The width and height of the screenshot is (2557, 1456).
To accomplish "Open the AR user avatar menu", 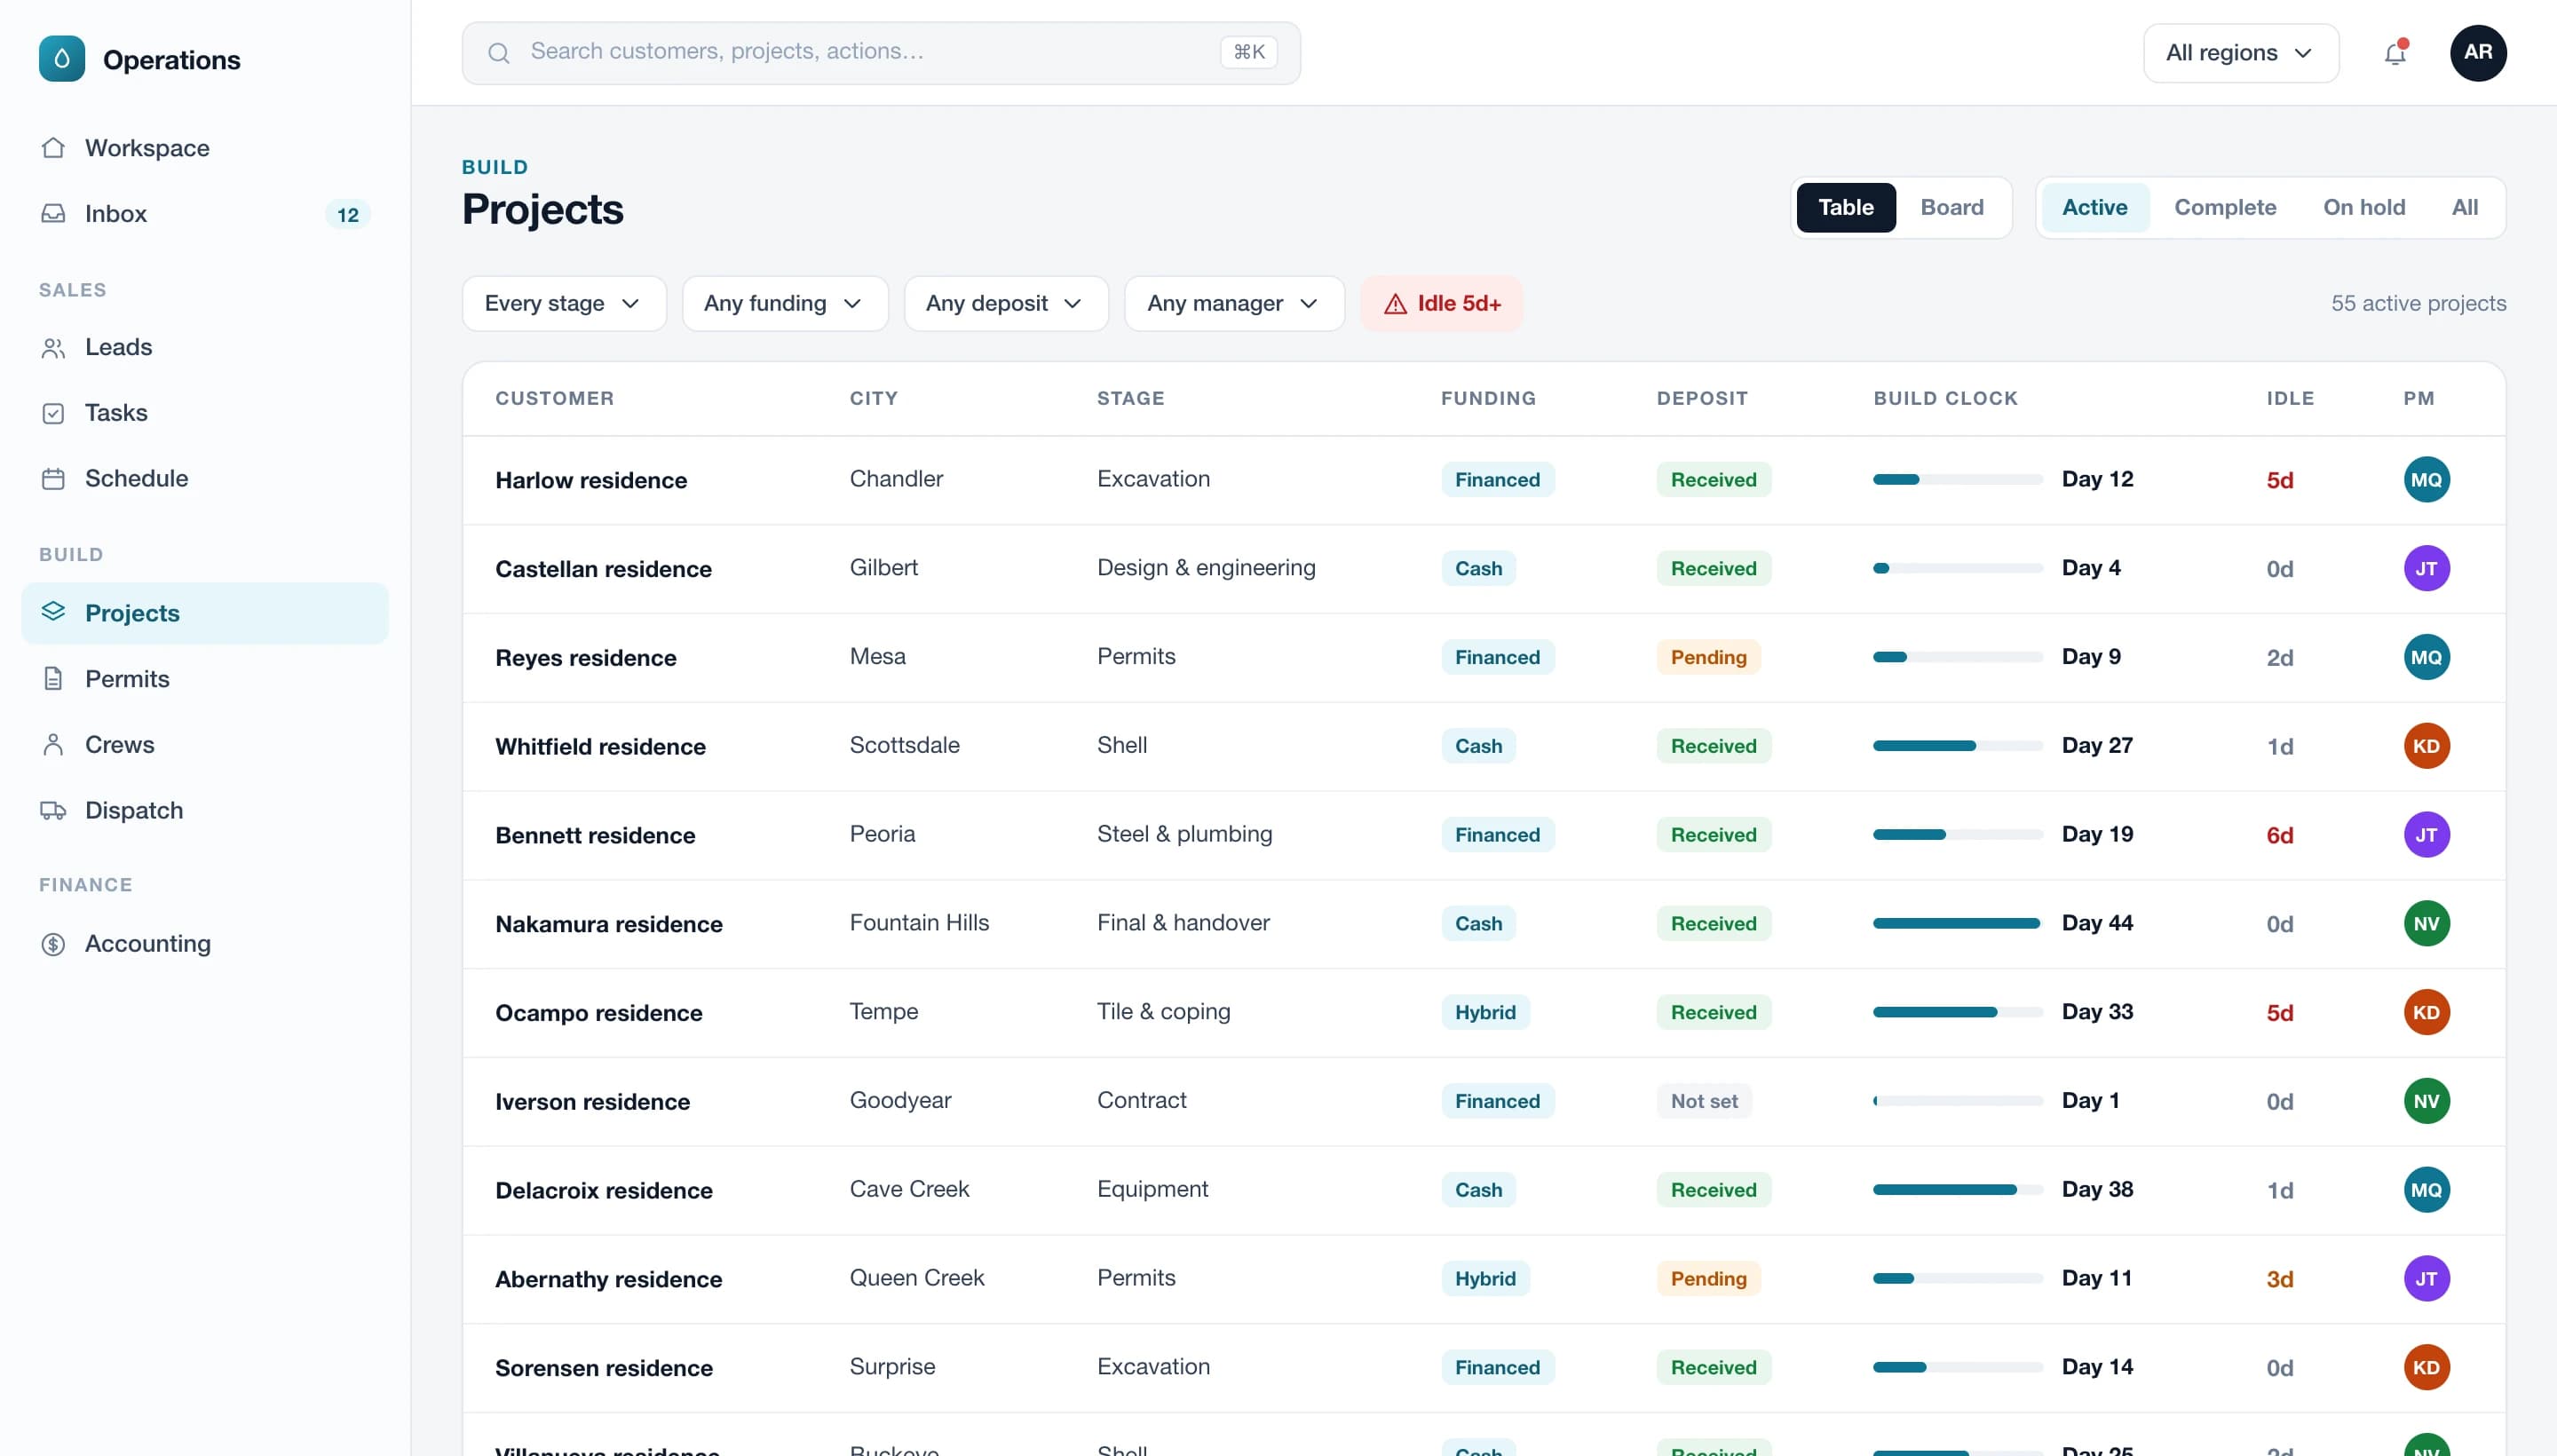I will (x=2478, y=53).
